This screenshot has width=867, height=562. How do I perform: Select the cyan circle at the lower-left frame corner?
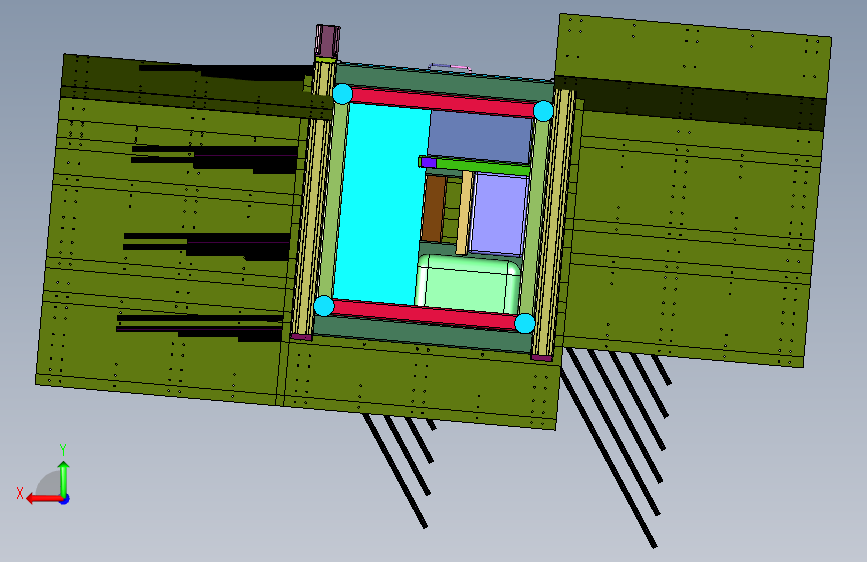pos(324,306)
